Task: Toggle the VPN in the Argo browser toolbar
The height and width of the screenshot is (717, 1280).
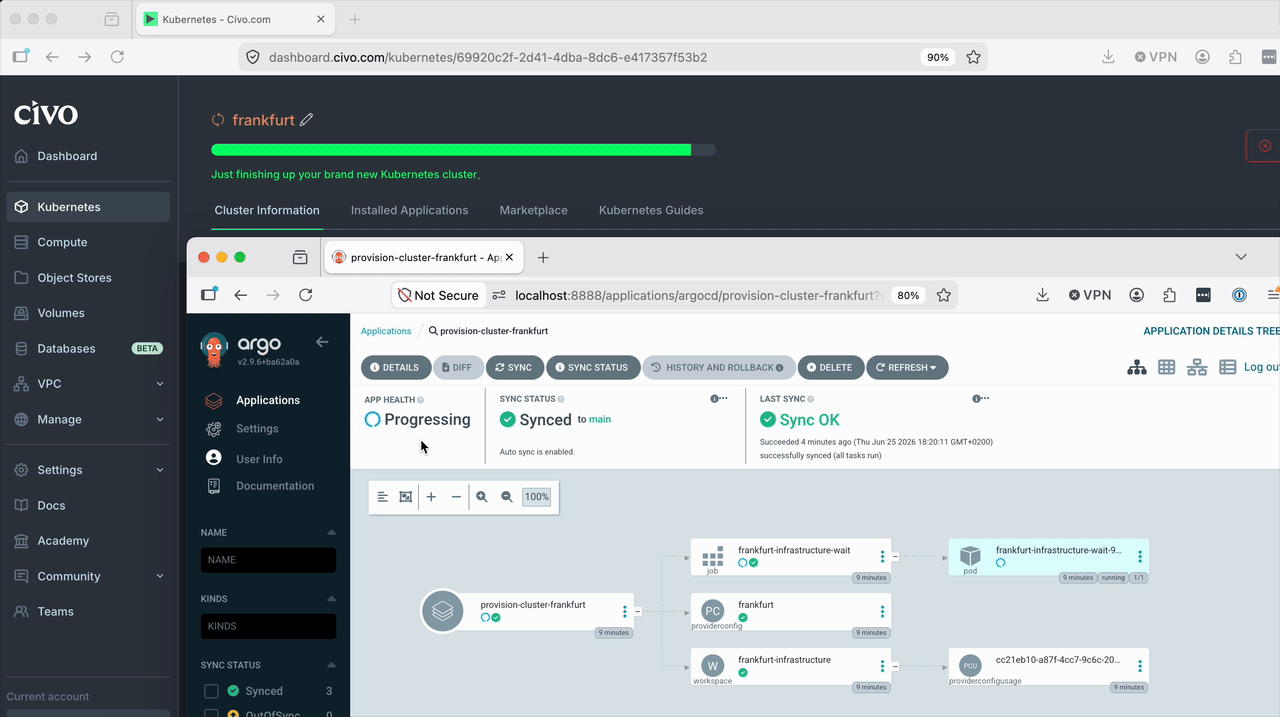Action: [1090, 295]
